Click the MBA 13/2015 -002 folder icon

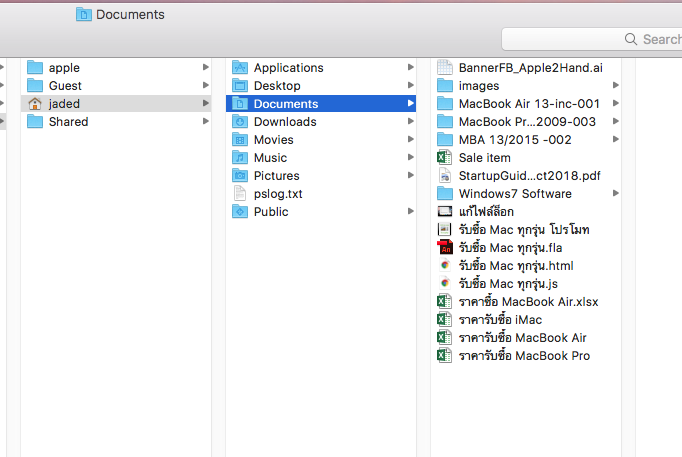click(445, 140)
